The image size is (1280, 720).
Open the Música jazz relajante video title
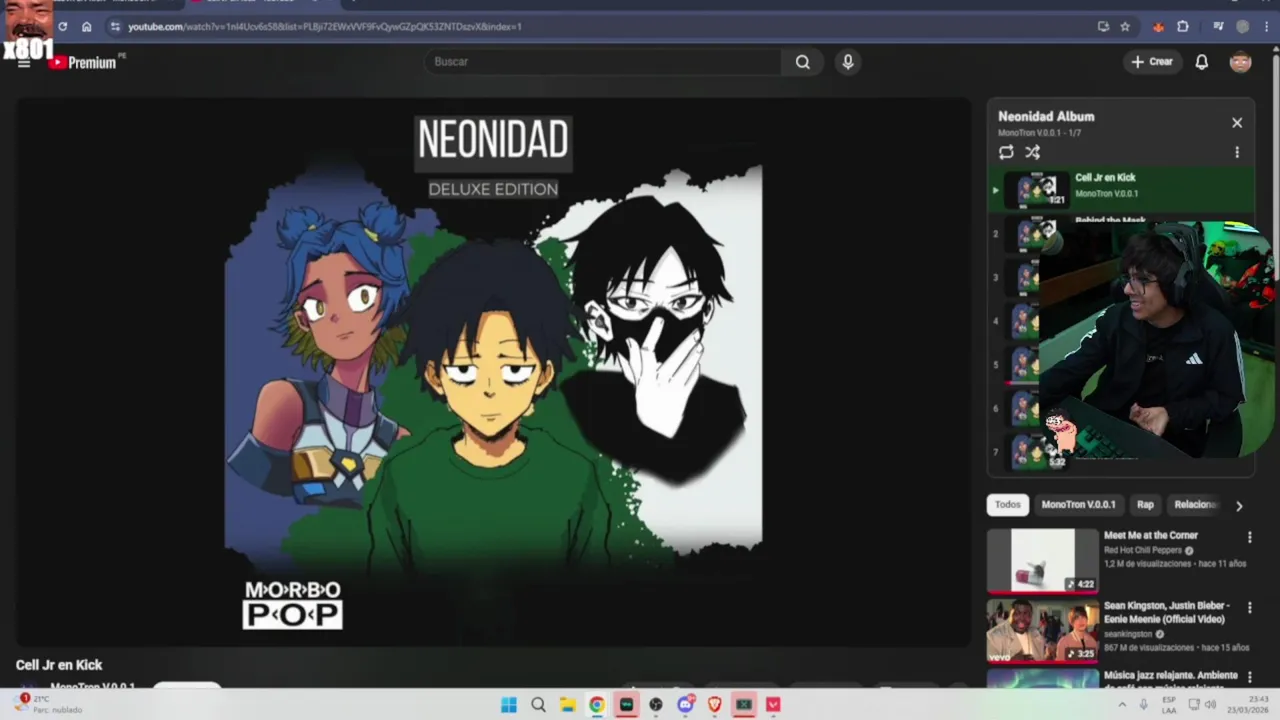pyautogui.click(x=1170, y=682)
